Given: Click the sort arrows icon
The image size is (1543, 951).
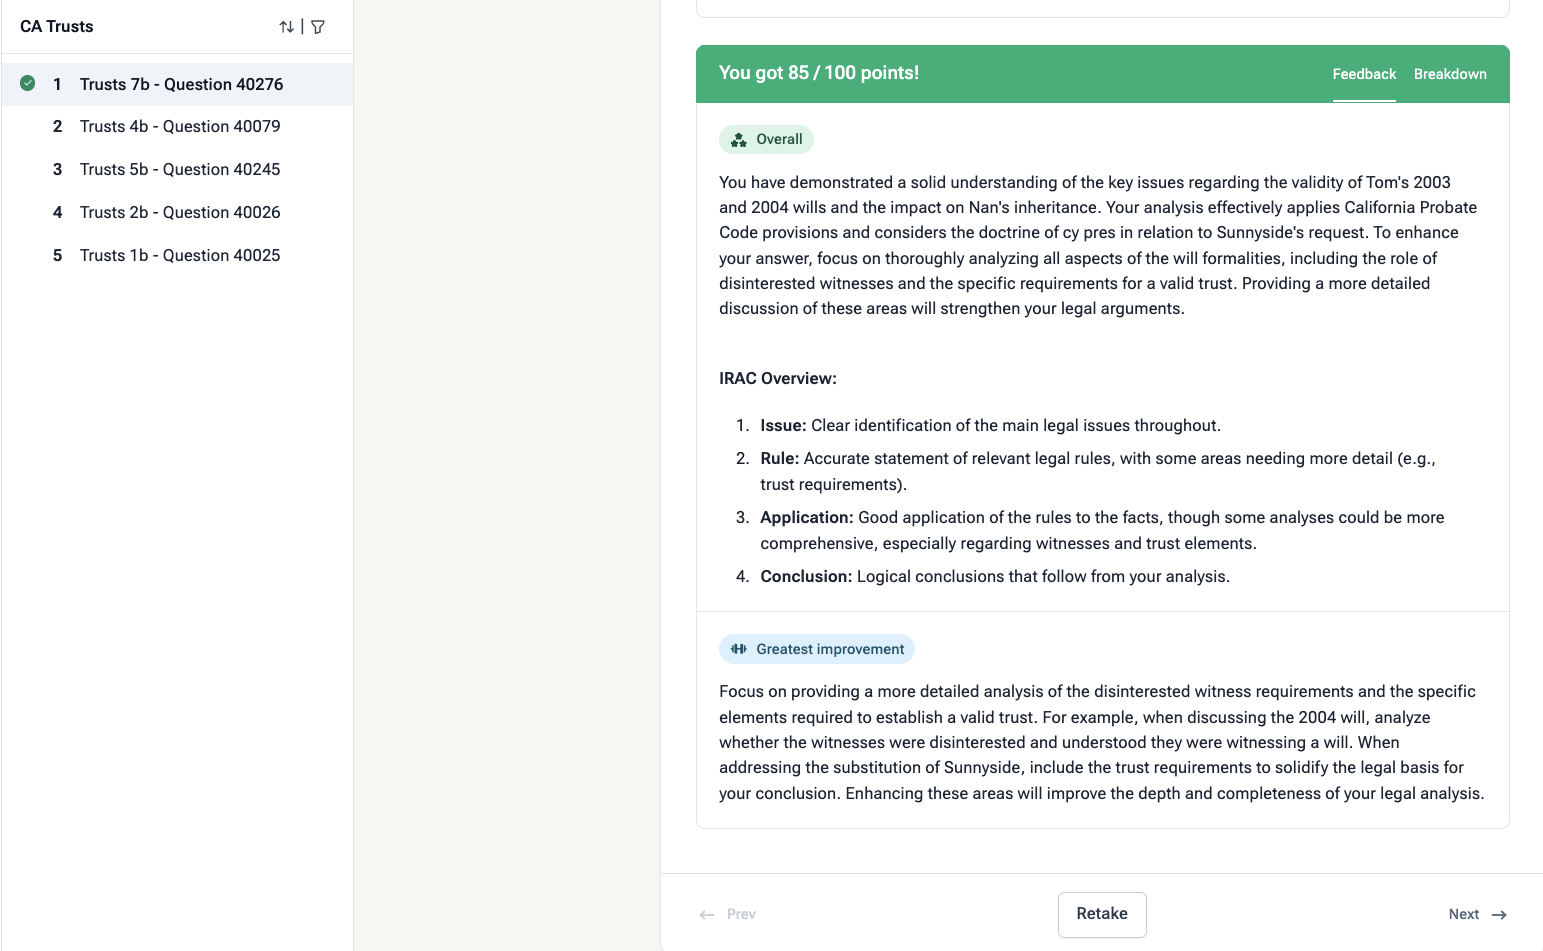Looking at the screenshot, I should tap(287, 27).
